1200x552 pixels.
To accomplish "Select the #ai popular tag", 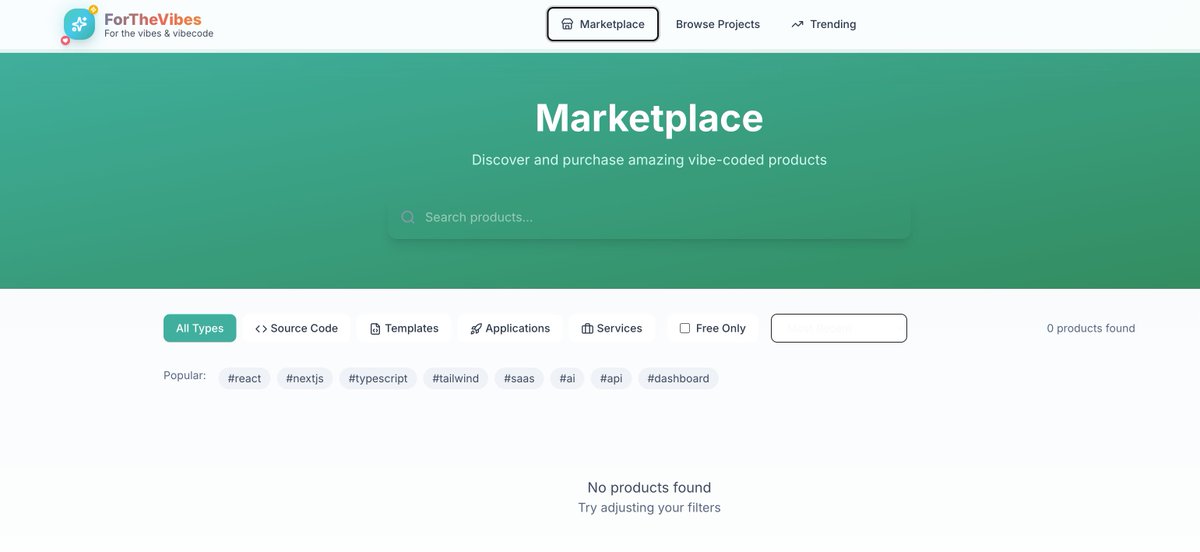I will point(567,378).
